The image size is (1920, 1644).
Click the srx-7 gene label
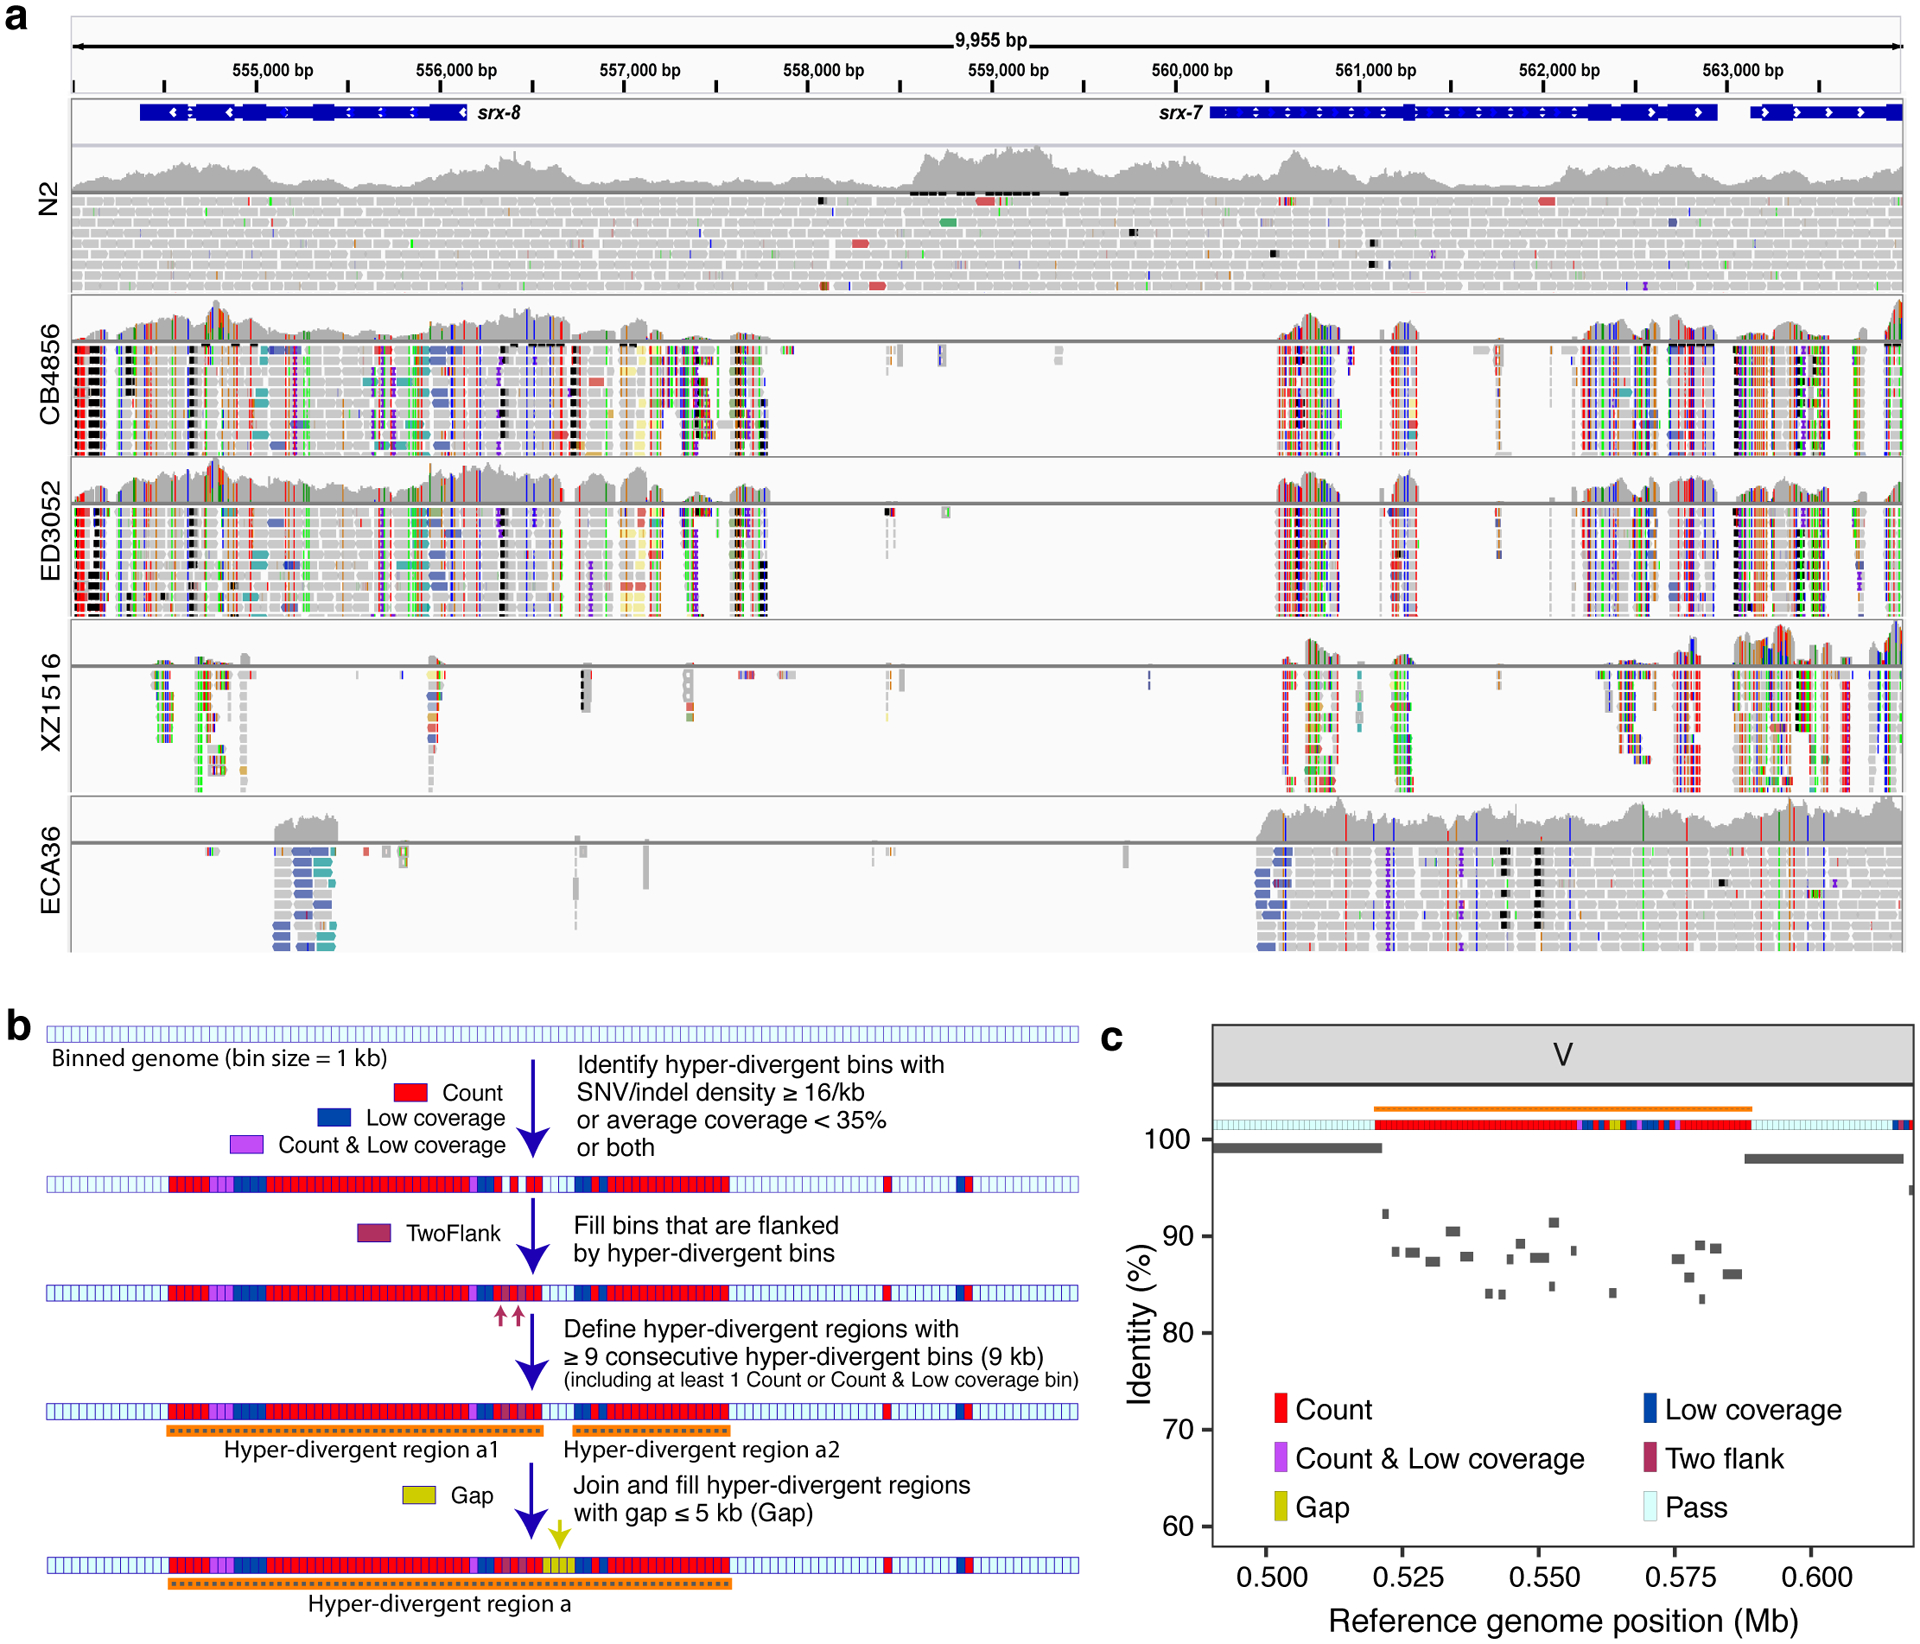(1180, 113)
